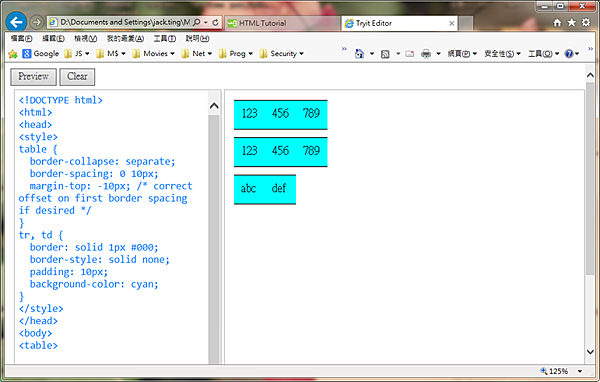Go back with the browser Back arrow
This screenshot has height=382, width=600.
tap(16, 23)
